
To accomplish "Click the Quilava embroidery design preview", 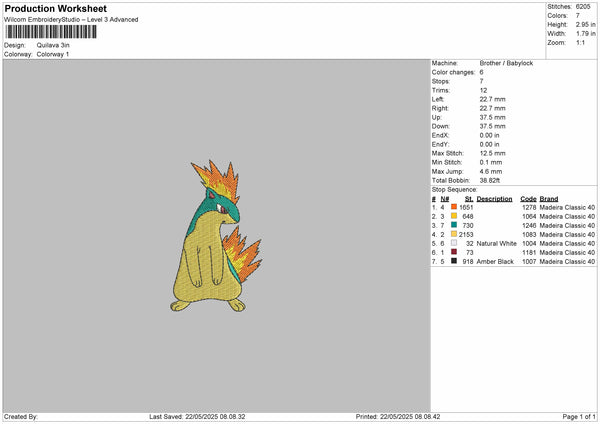I will [x=216, y=236].
